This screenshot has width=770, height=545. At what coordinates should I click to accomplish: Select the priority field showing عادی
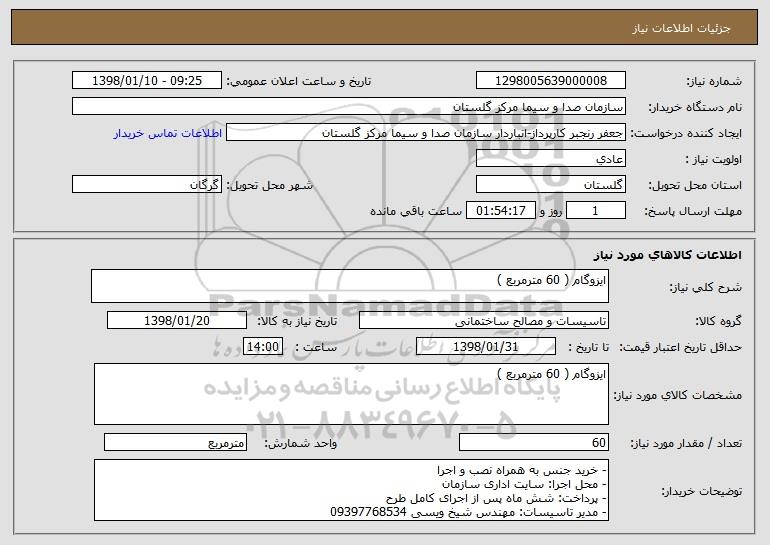(x=550, y=159)
